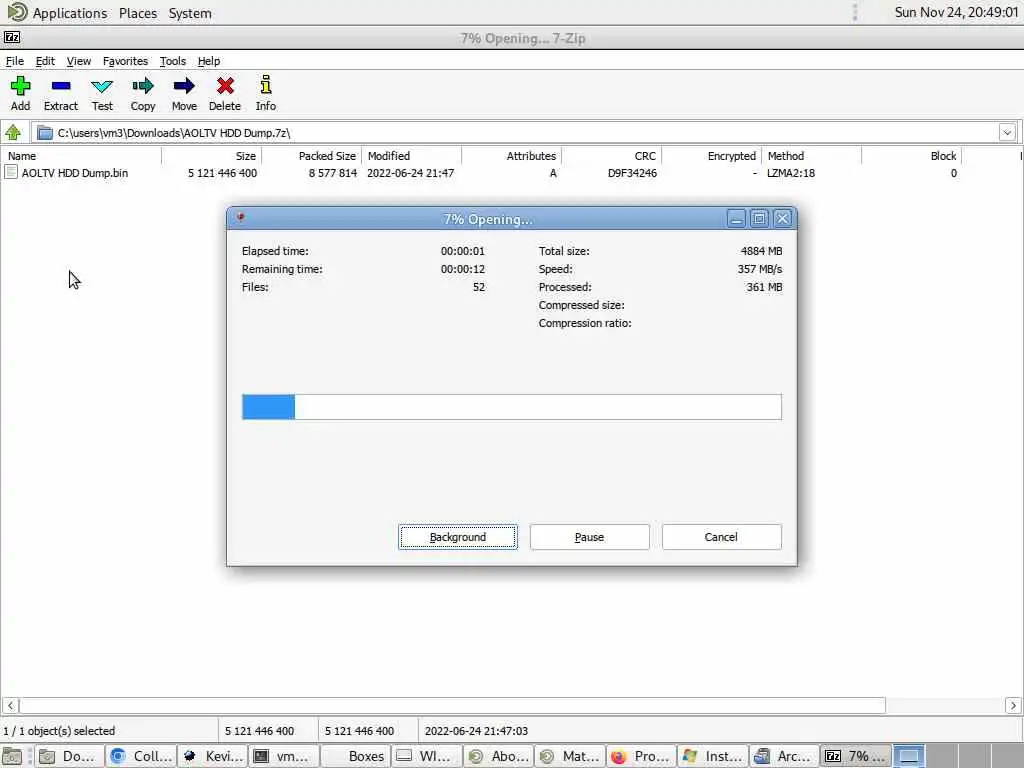Go up one folder level with green arrow

click(13, 133)
